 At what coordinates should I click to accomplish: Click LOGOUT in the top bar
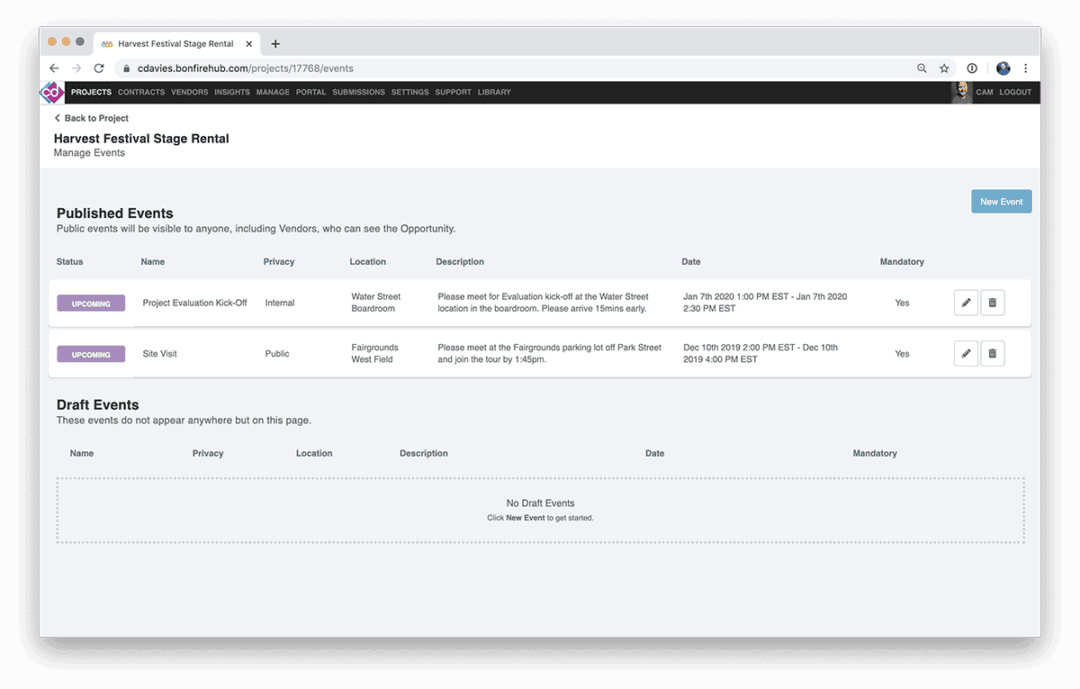(1015, 91)
